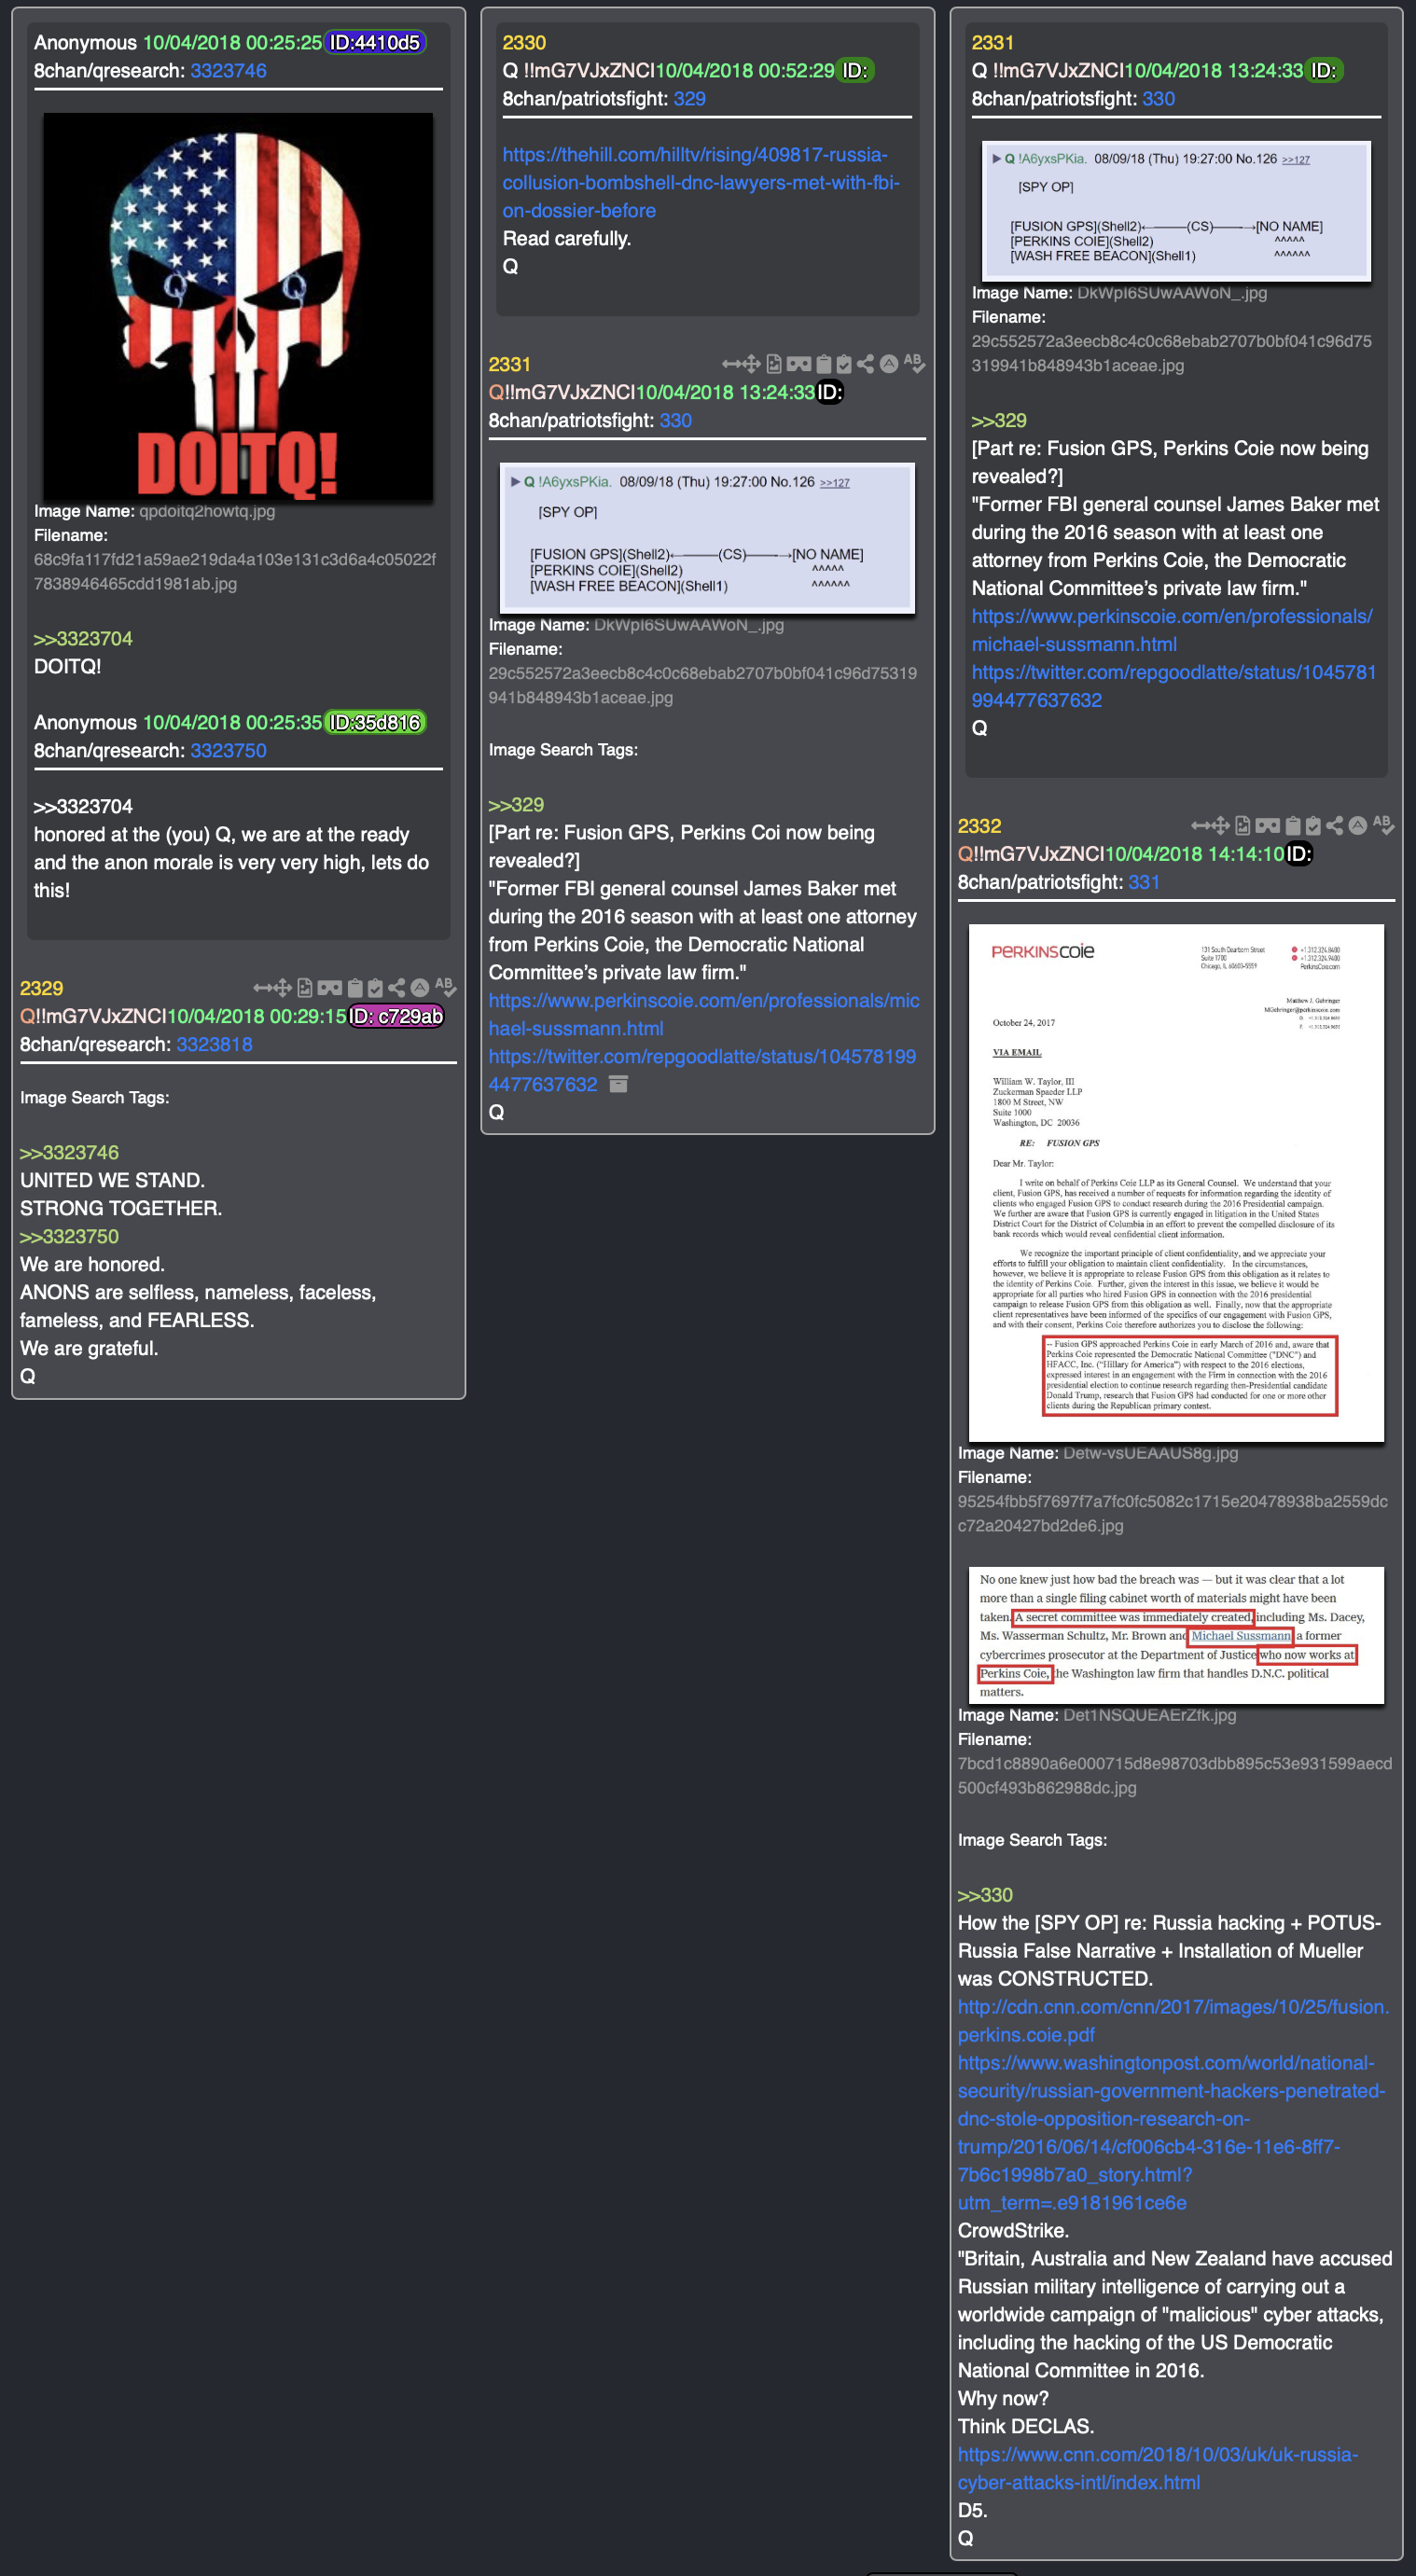Open the Perkins Coie letter image thumbnail
The height and width of the screenshot is (2576, 1416).
[x=1176, y=1183]
